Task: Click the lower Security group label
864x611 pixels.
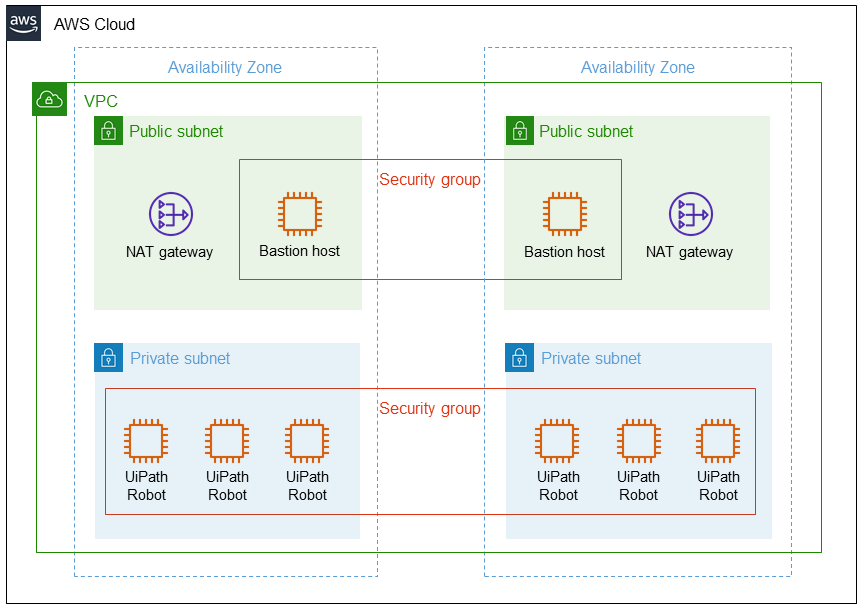Action: coord(430,408)
